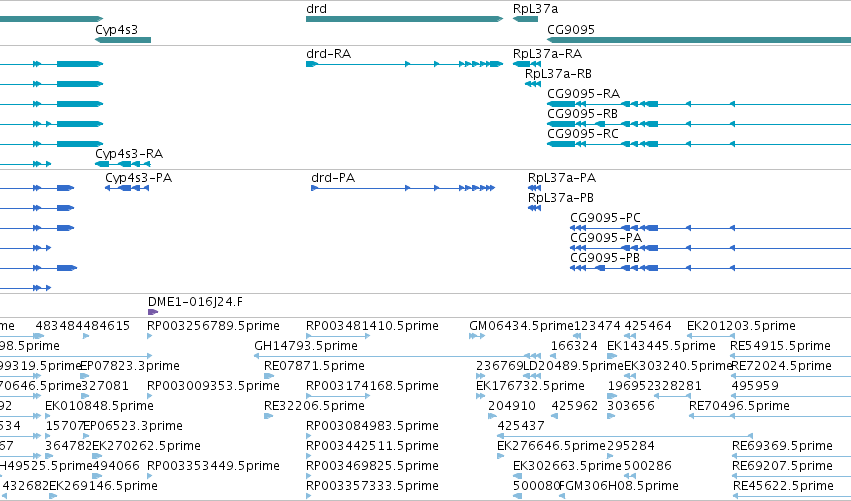
Task: Click the RP003481410.5prime EST label
Action: pos(372,326)
